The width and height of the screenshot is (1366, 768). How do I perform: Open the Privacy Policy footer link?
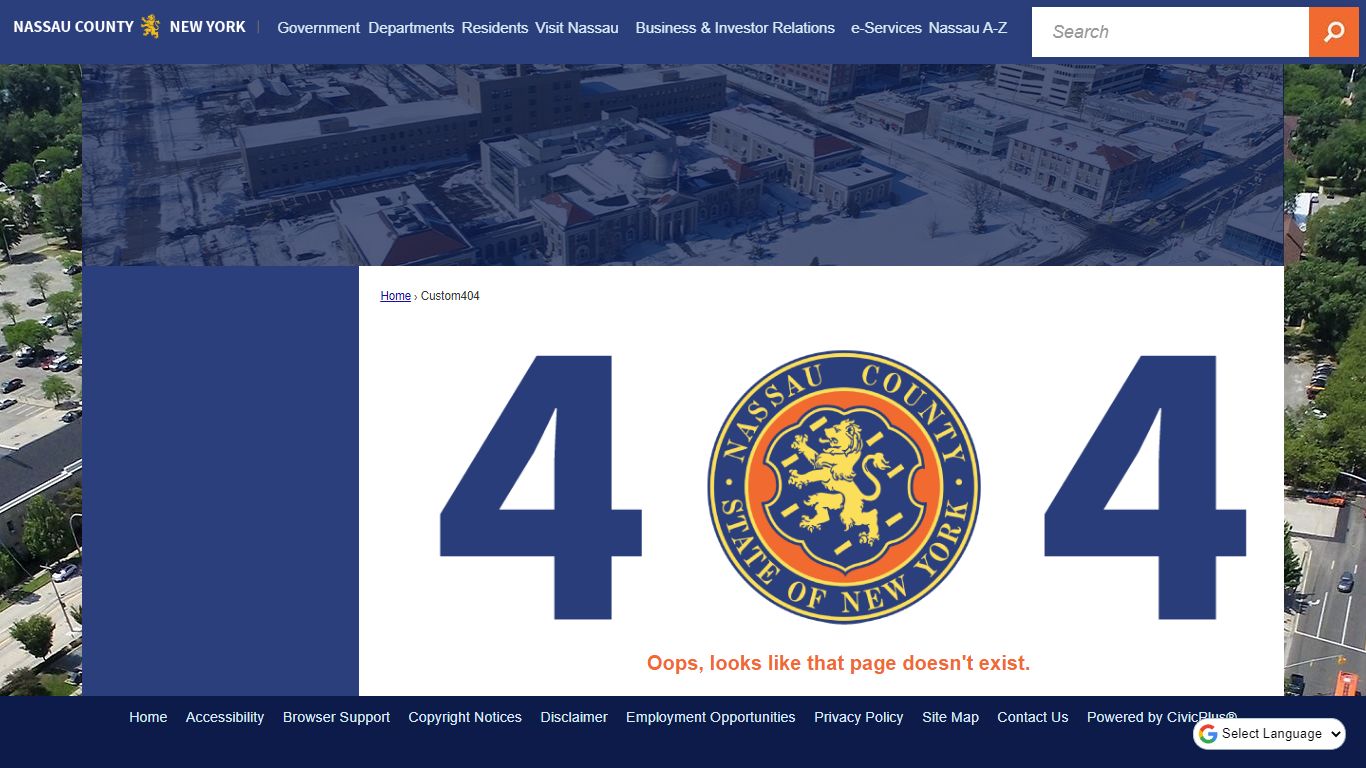[858, 717]
